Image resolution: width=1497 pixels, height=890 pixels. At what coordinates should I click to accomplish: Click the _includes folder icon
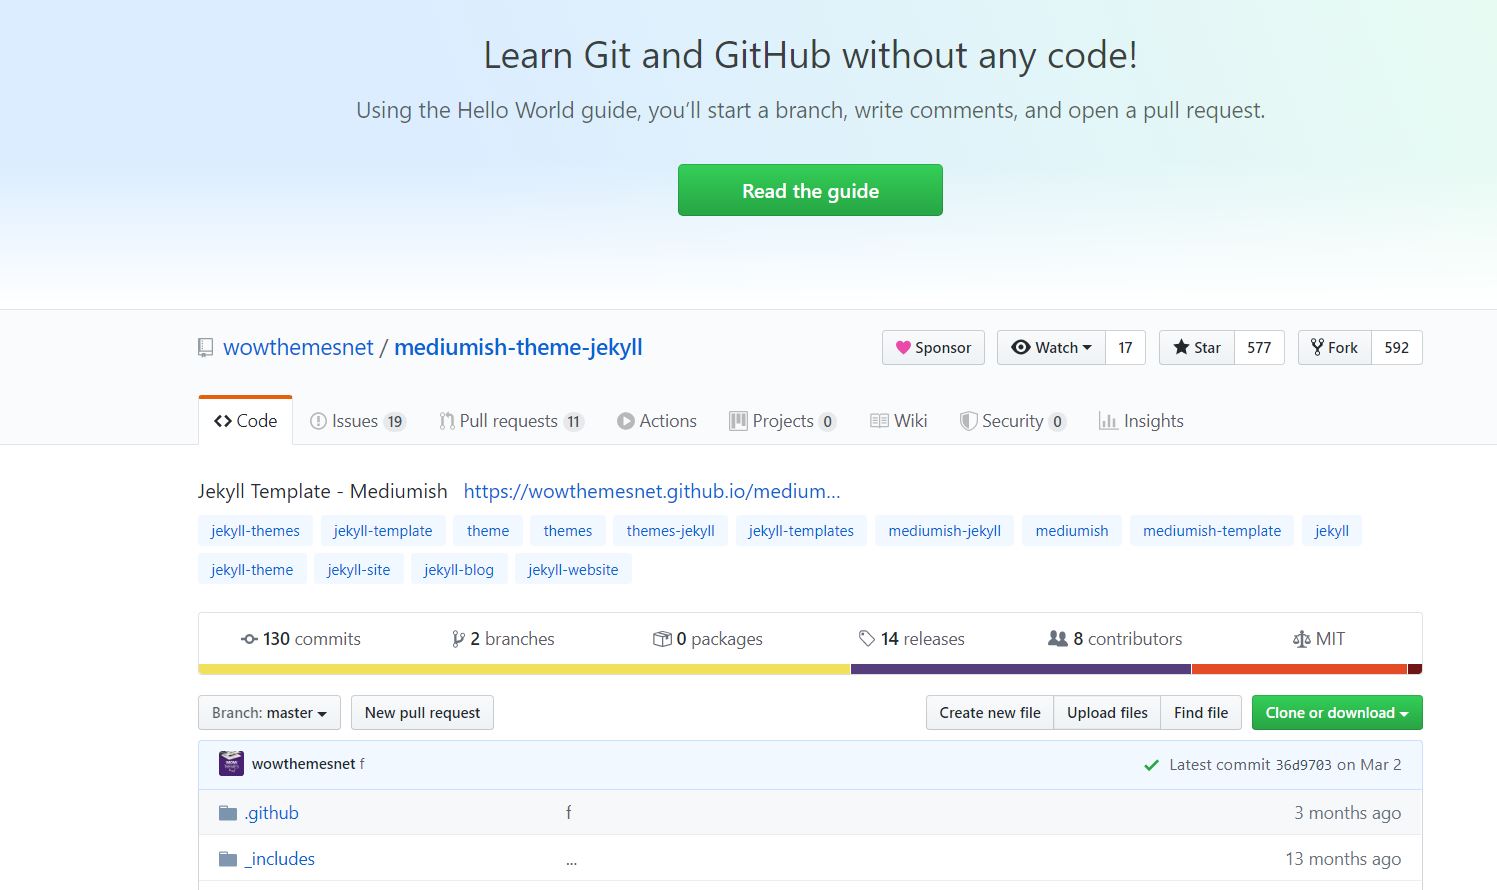228,859
